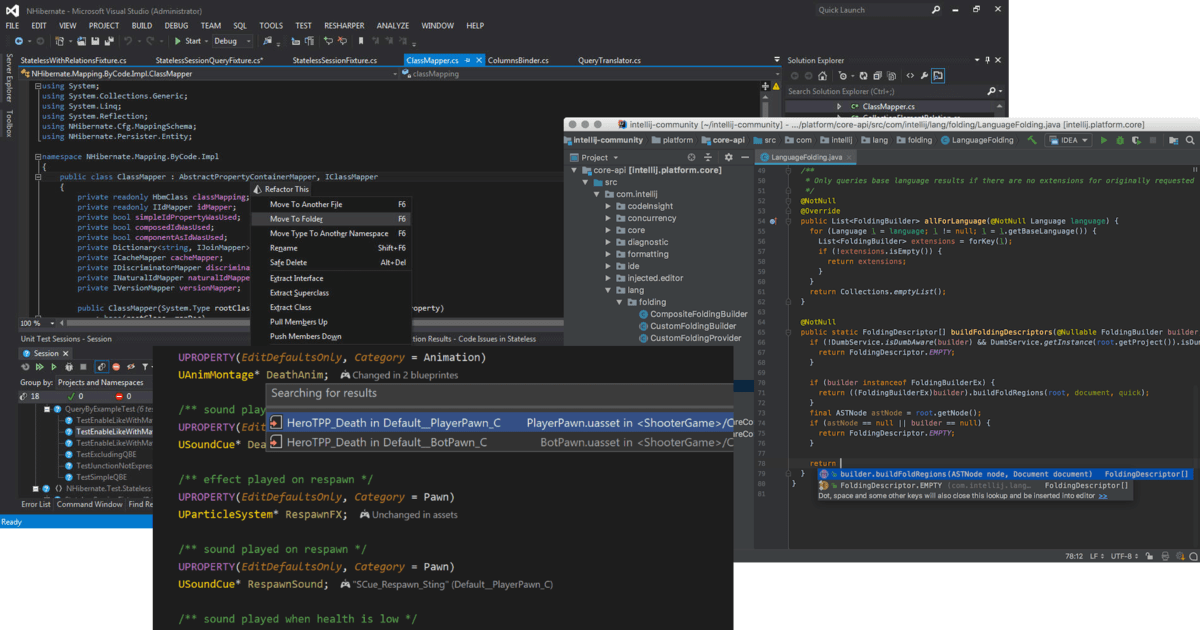The image size is (1200, 630).
Task: Toggle the pin icon on ClassMapper.cs tab
Action: pyautogui.click(x=467, y=60)
